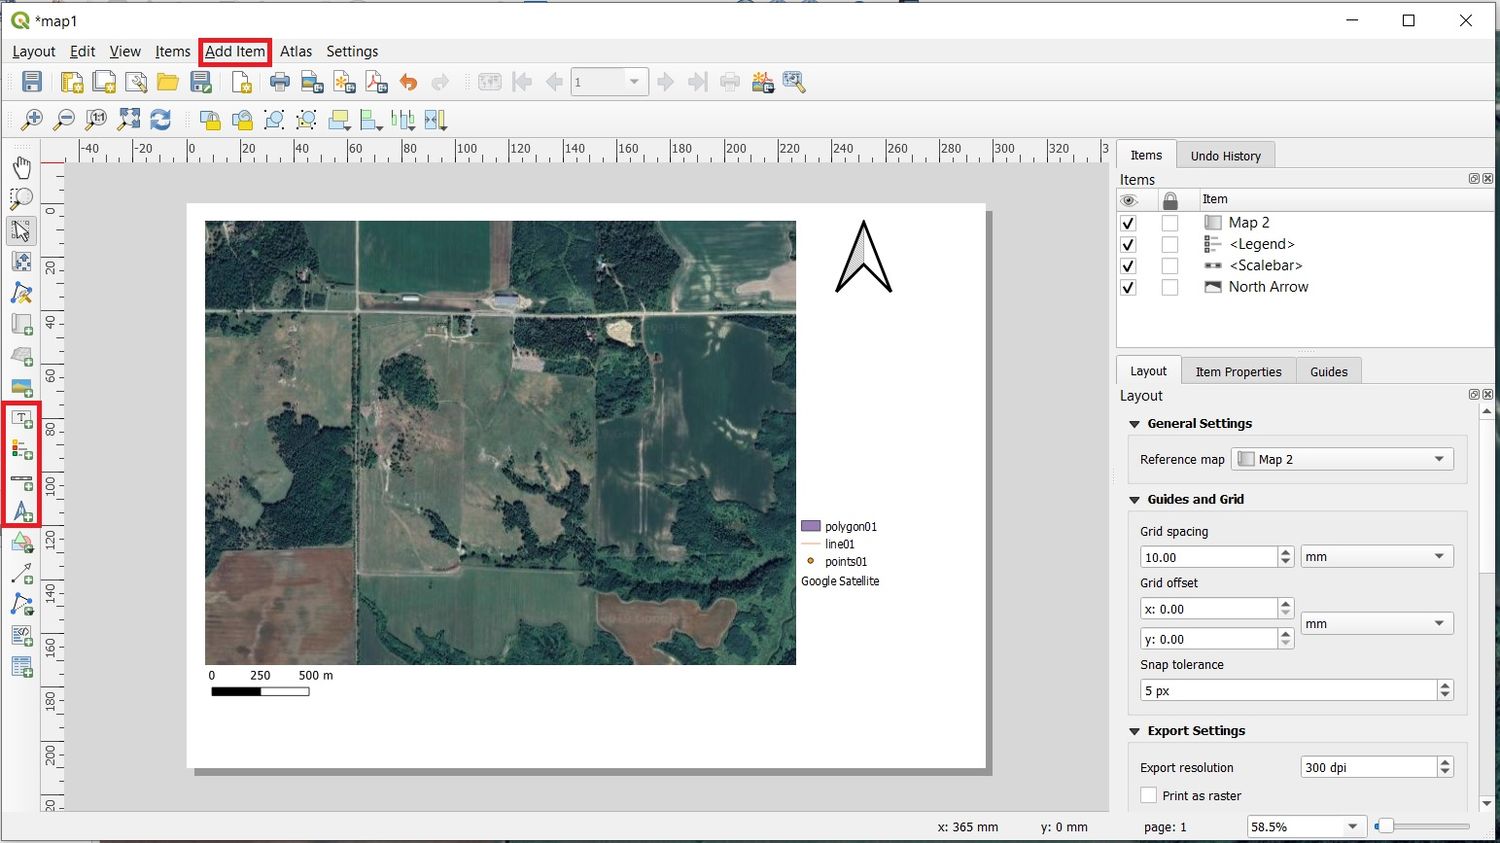This screenshot has width=1500, height=843.
Task: Hide the North Arrow item via its checkbox
Action: pos(1128,287)
